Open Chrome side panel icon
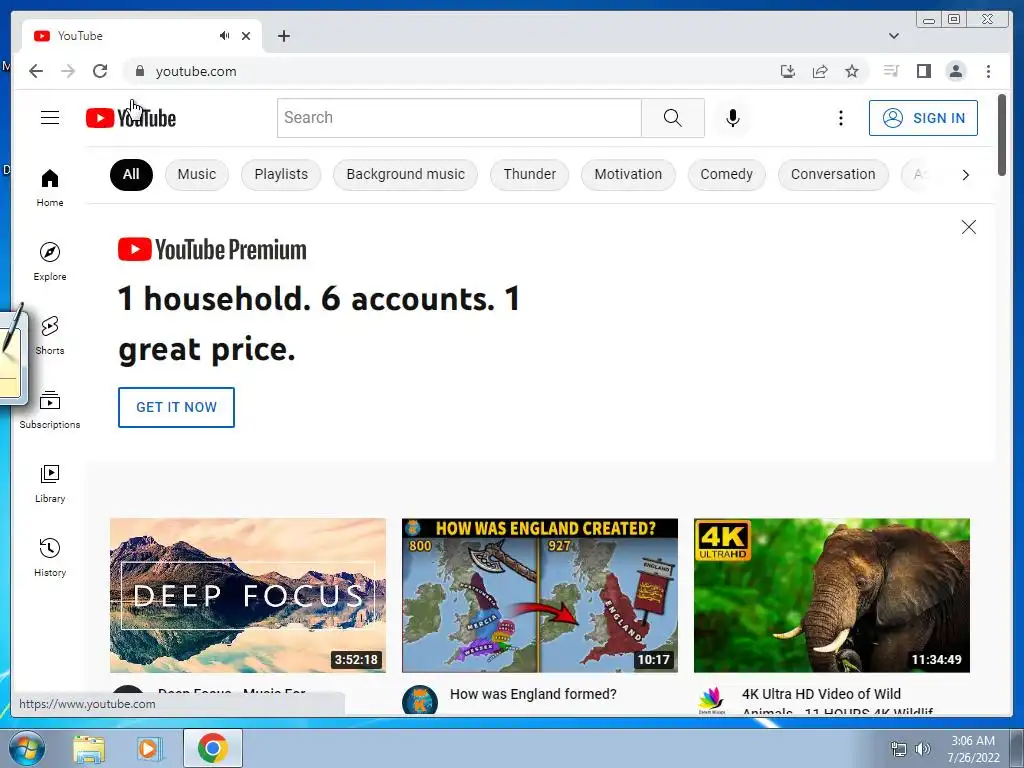Image resolution: width=1024 pixels, height=768 pixels. (x=923, y=71)
